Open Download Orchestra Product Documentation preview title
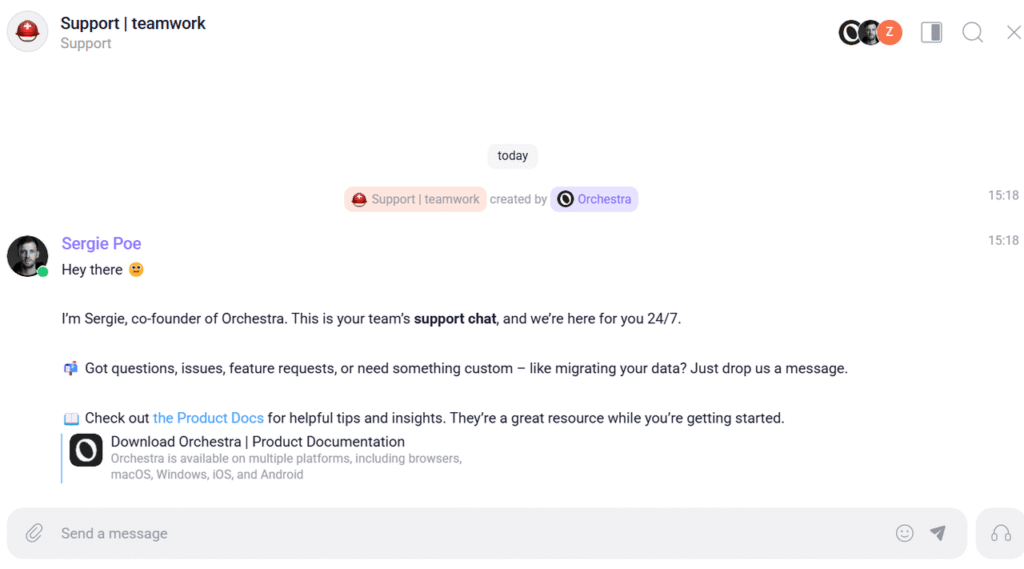This screenshot has width=1024, height=569. (258, 442)
